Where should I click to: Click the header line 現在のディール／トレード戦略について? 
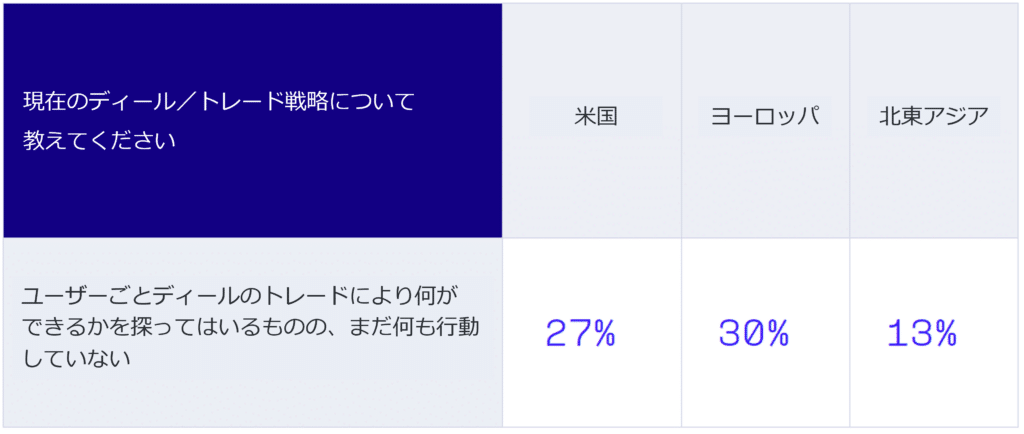[x=219, y=102]
